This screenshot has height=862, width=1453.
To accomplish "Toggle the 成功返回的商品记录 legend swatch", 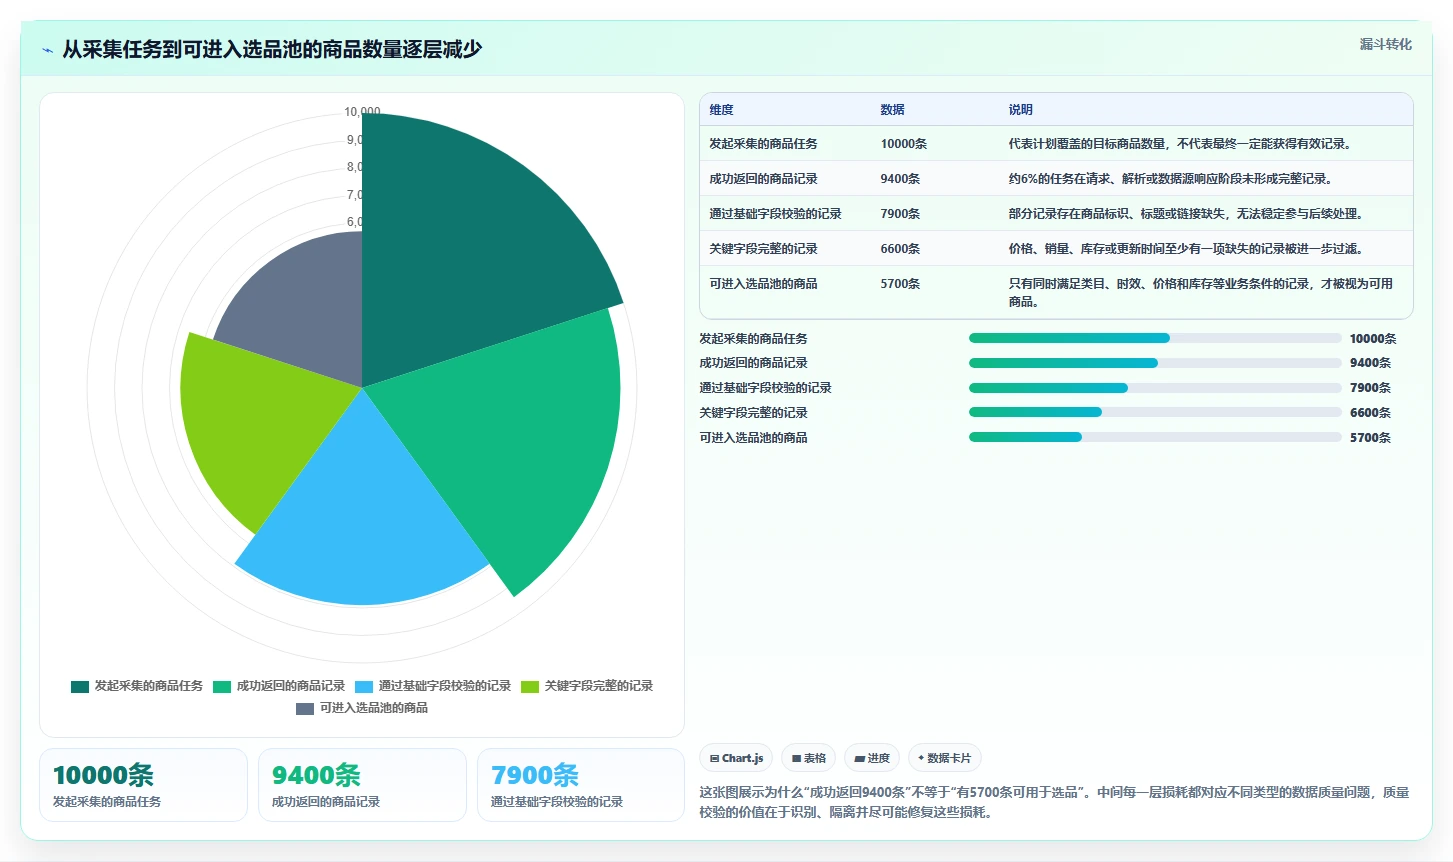I will tap(222, 686).
